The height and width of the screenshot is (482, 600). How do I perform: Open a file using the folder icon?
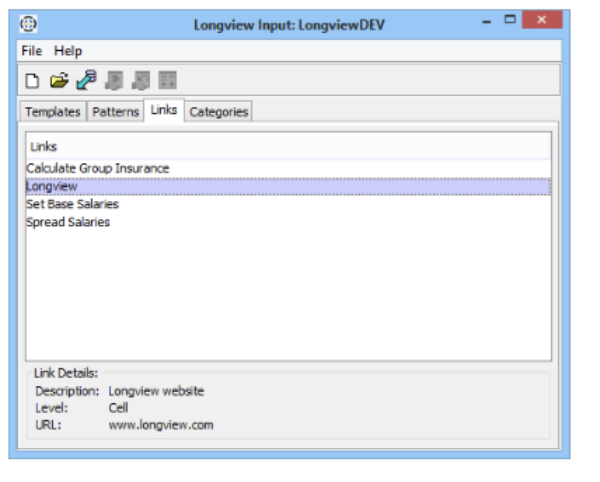pos(59,80)
